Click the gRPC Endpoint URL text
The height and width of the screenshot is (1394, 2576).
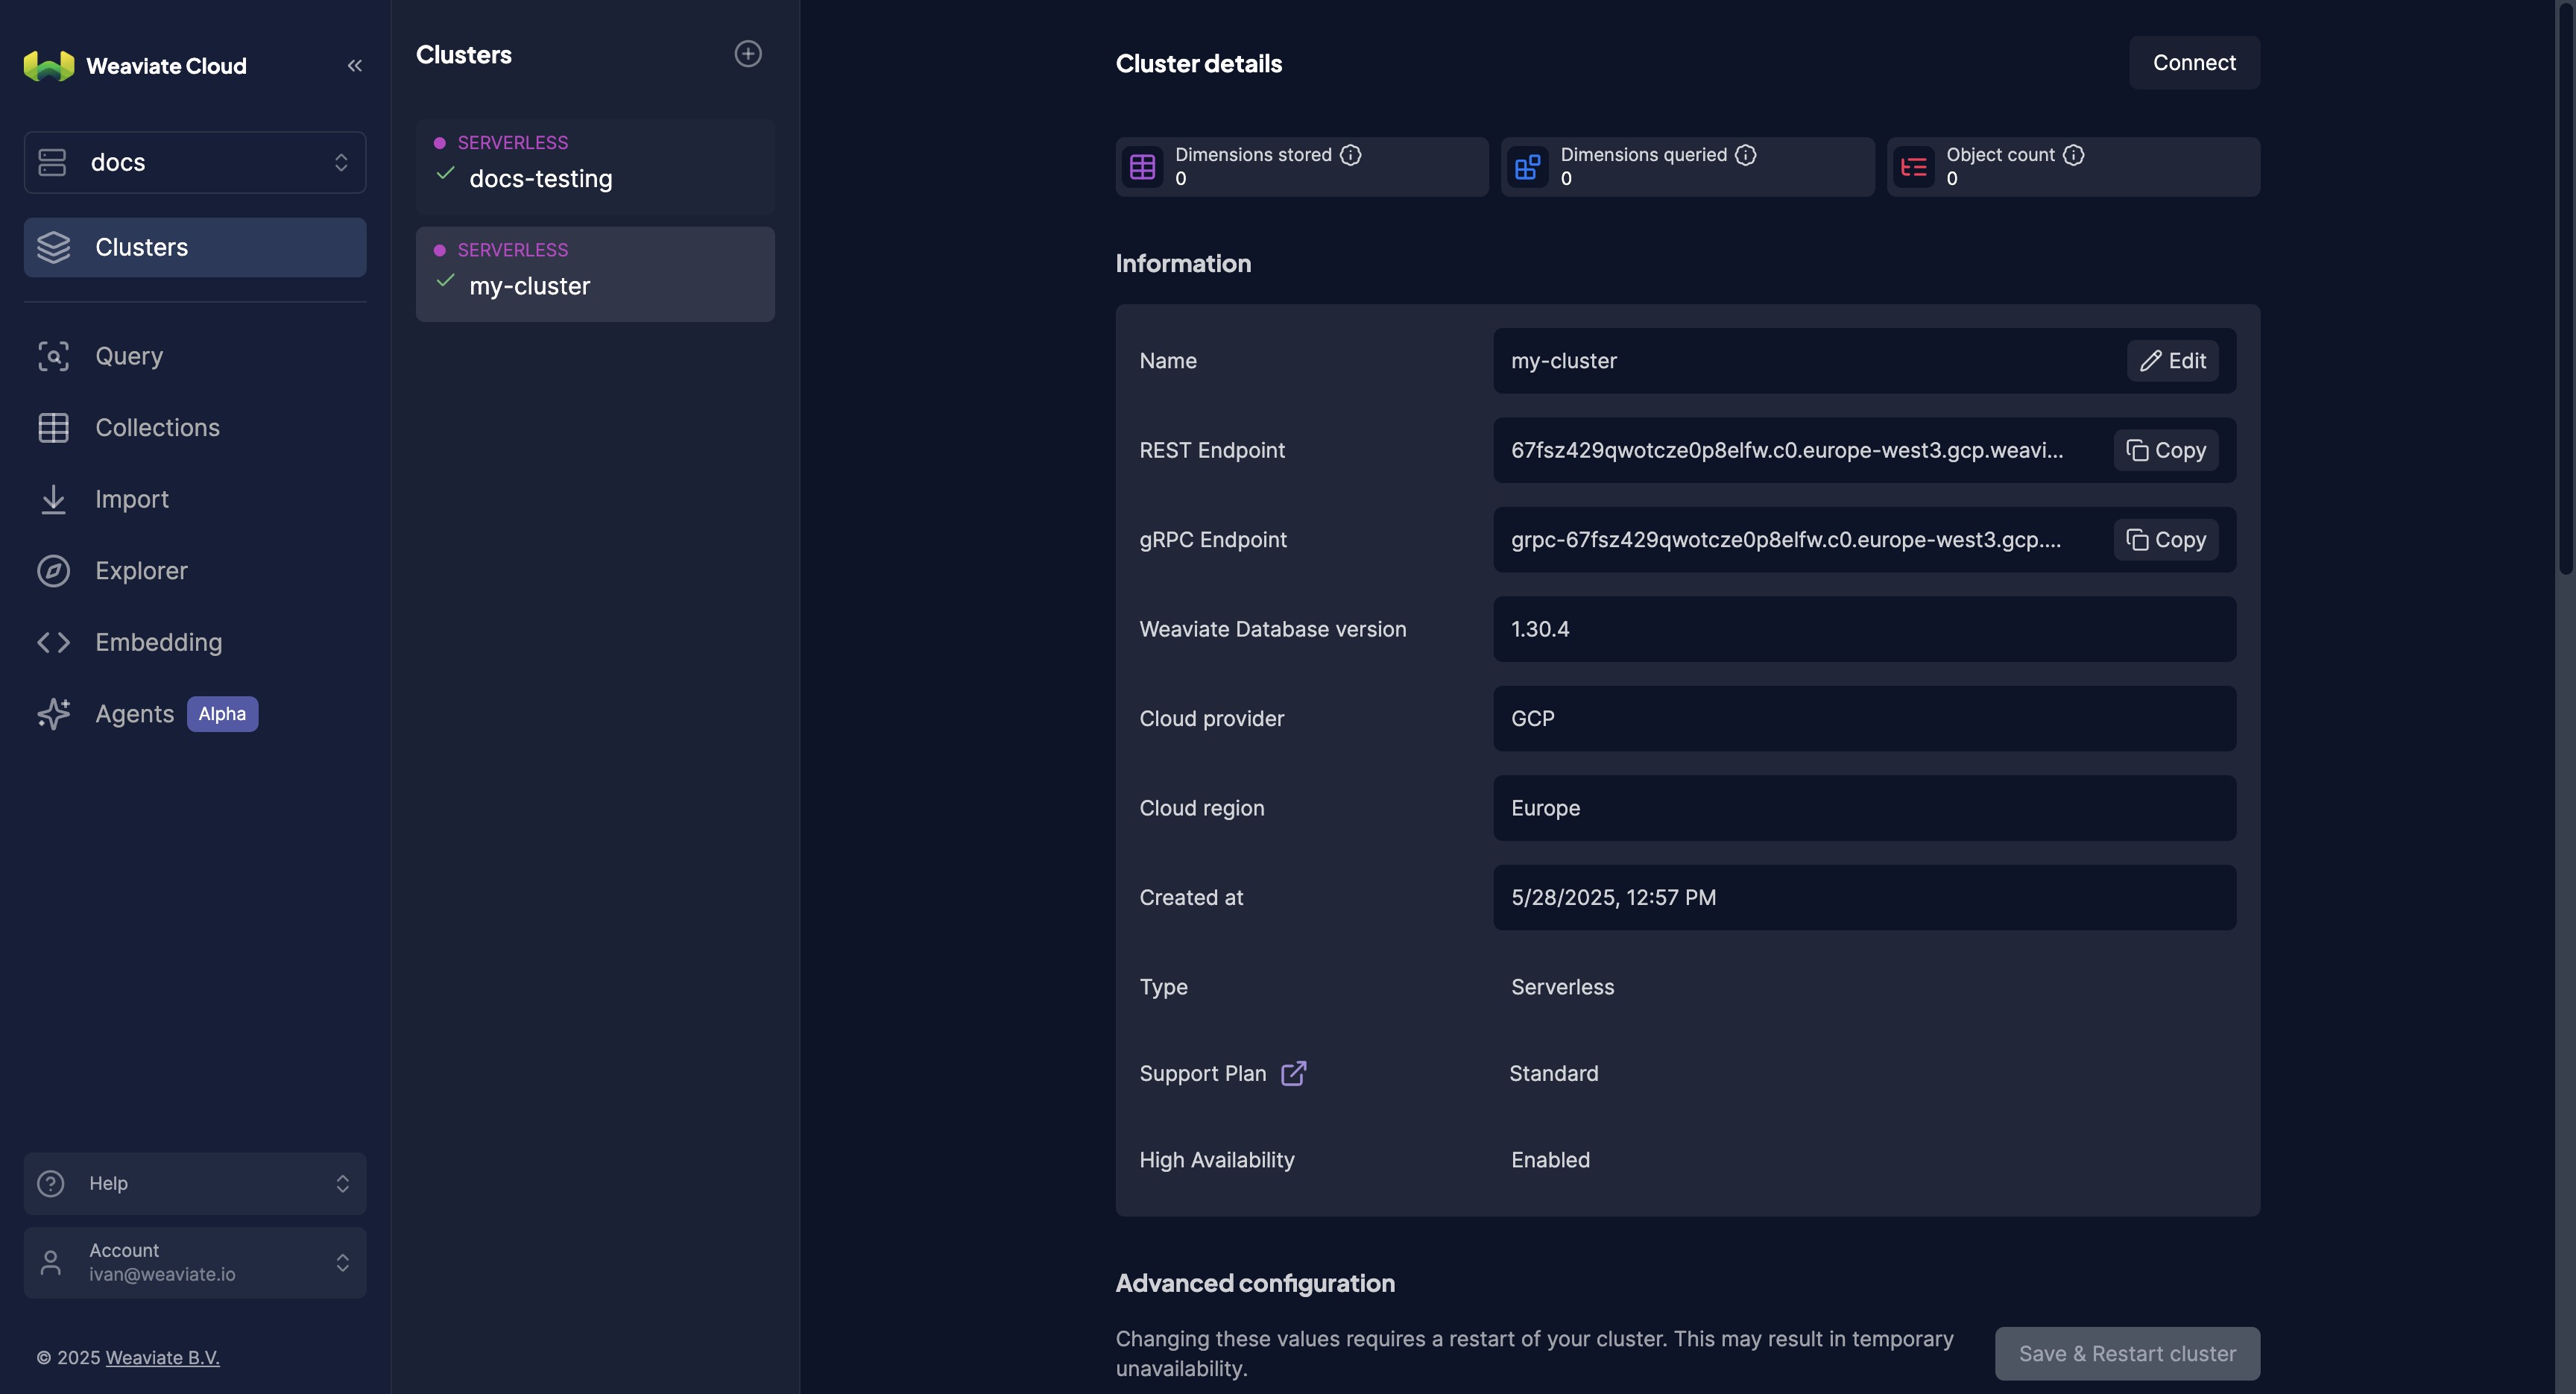(x=1786, y=540)
